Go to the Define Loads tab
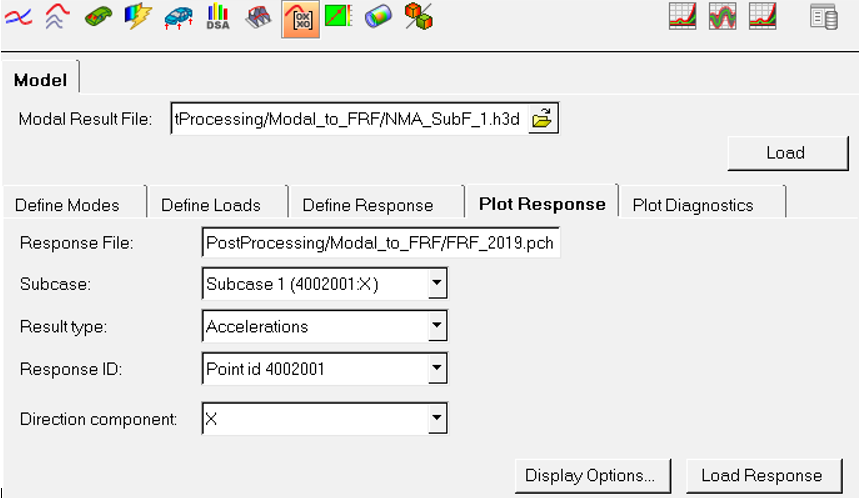 (x=211, y=205)
